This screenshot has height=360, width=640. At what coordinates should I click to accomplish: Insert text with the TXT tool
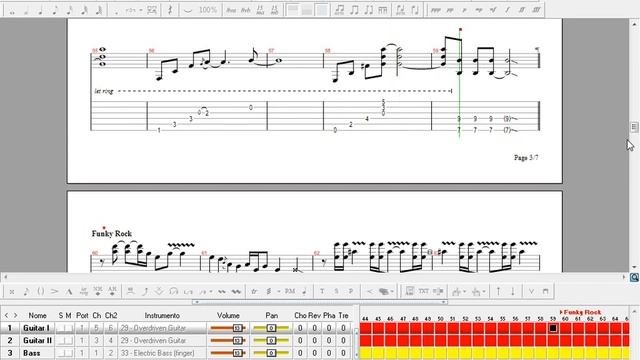pos(424,291)
